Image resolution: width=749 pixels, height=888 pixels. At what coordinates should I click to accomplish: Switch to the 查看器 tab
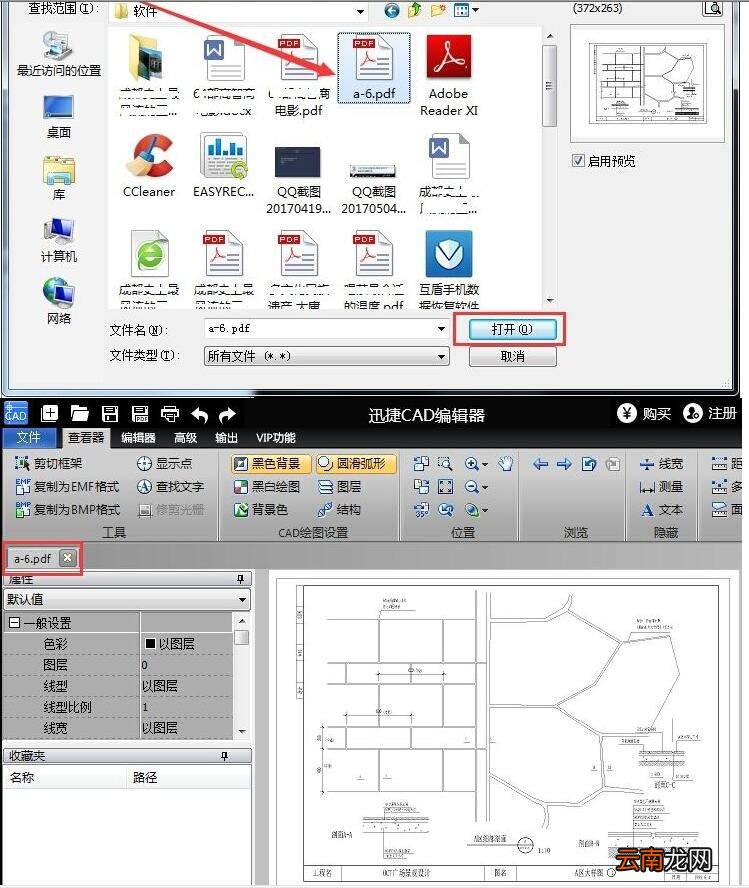tap(86, 437)
